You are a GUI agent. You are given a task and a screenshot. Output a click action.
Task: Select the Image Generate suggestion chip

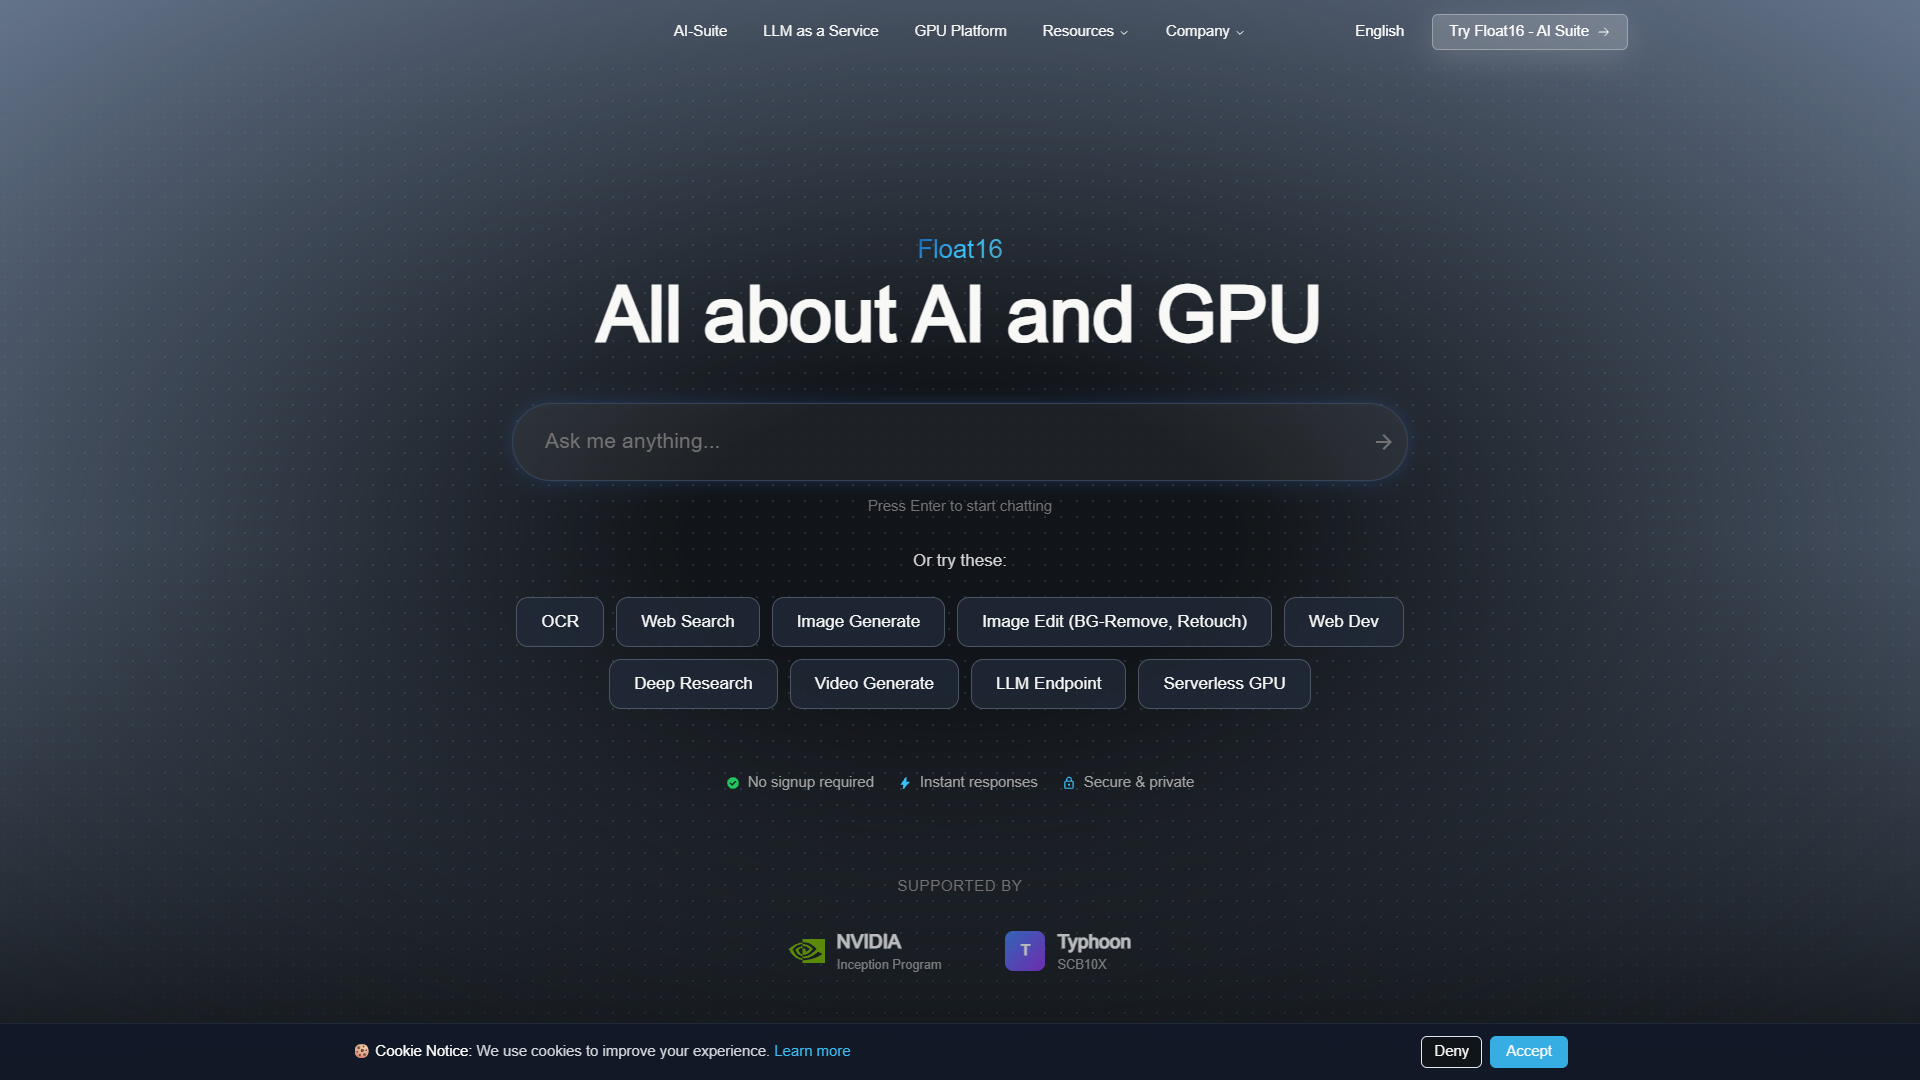click(x=858, y=622)
